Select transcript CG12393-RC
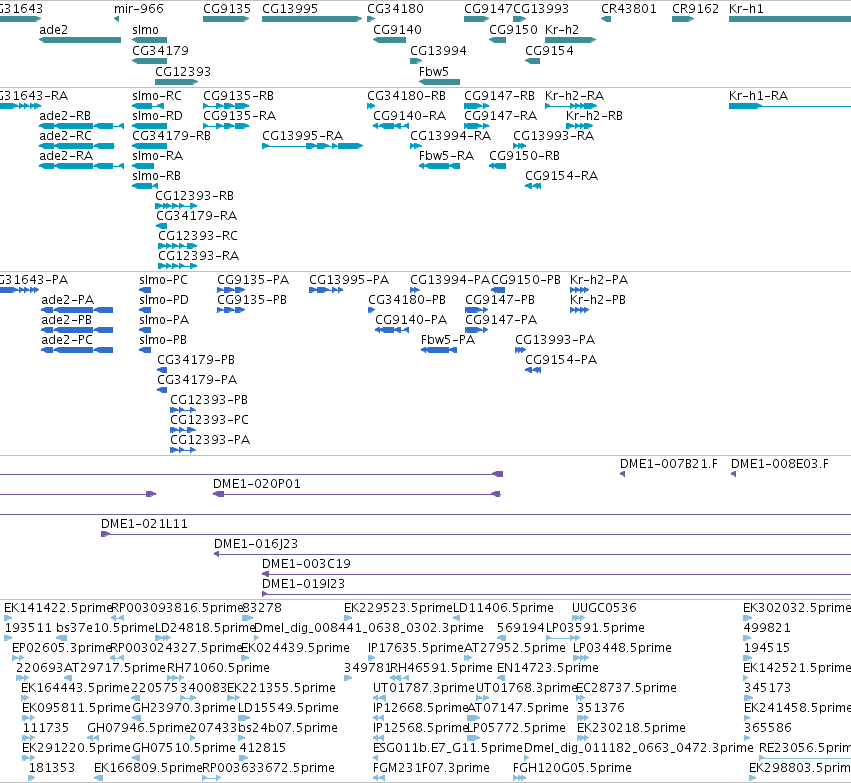Screen dimensions: 851x783 198,235
